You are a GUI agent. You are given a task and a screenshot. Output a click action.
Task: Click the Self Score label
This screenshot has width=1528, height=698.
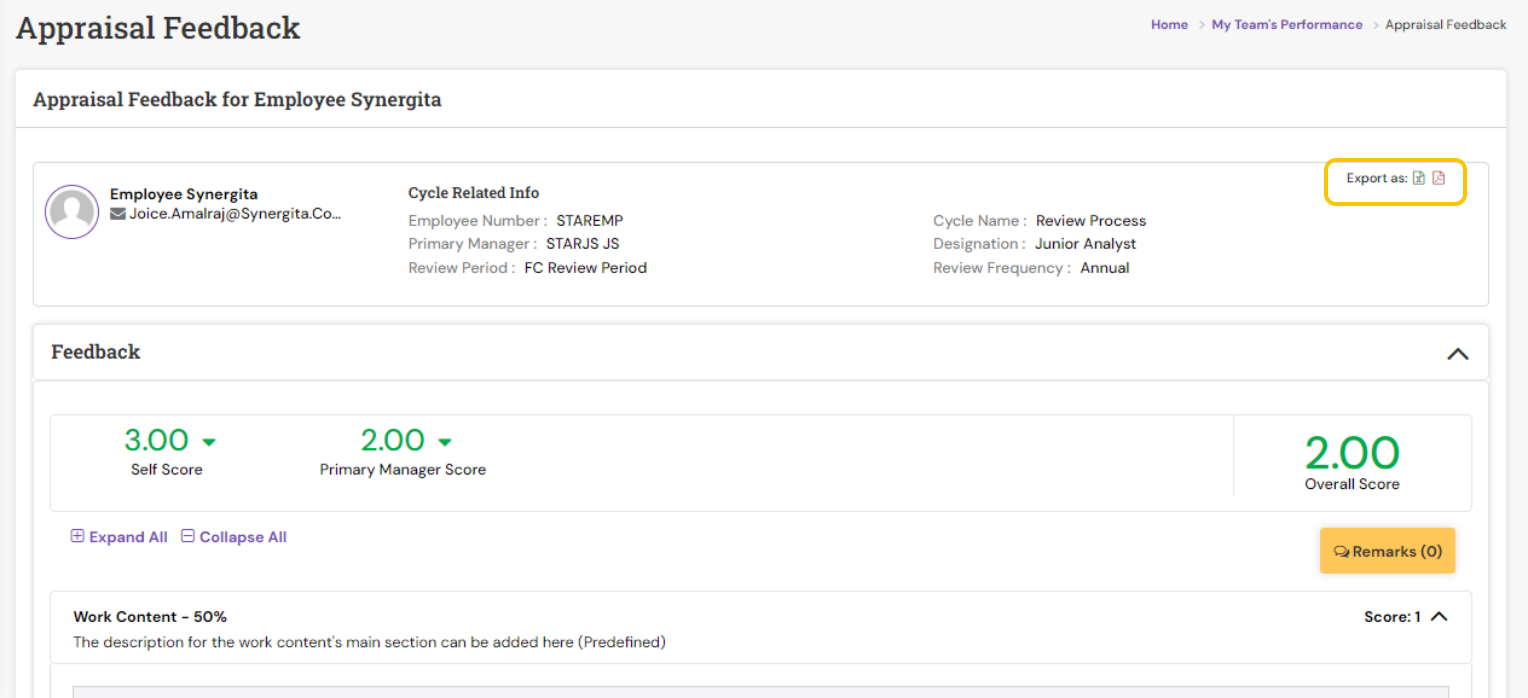(167, 469)
